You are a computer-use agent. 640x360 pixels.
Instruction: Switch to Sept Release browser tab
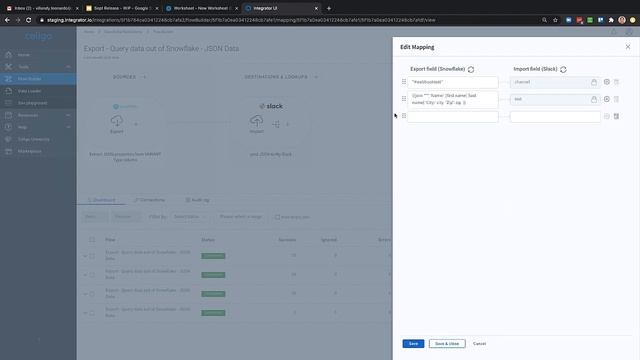click(122, 8)
